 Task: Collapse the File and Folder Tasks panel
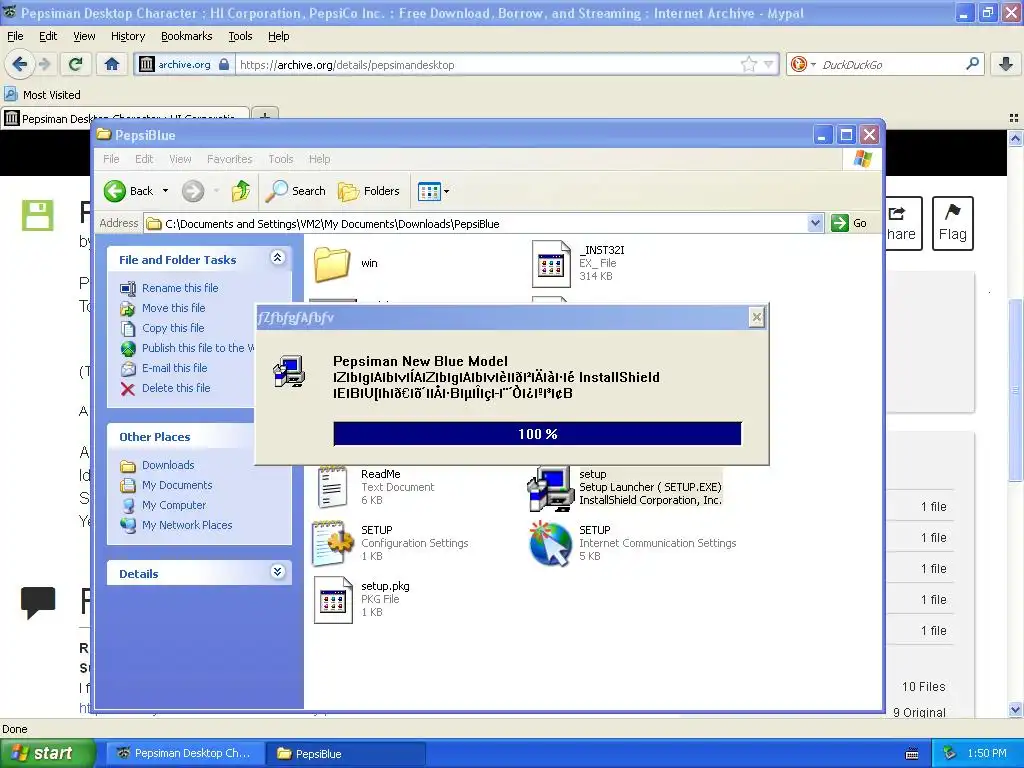pyautogui.click(x=278, y=257)
